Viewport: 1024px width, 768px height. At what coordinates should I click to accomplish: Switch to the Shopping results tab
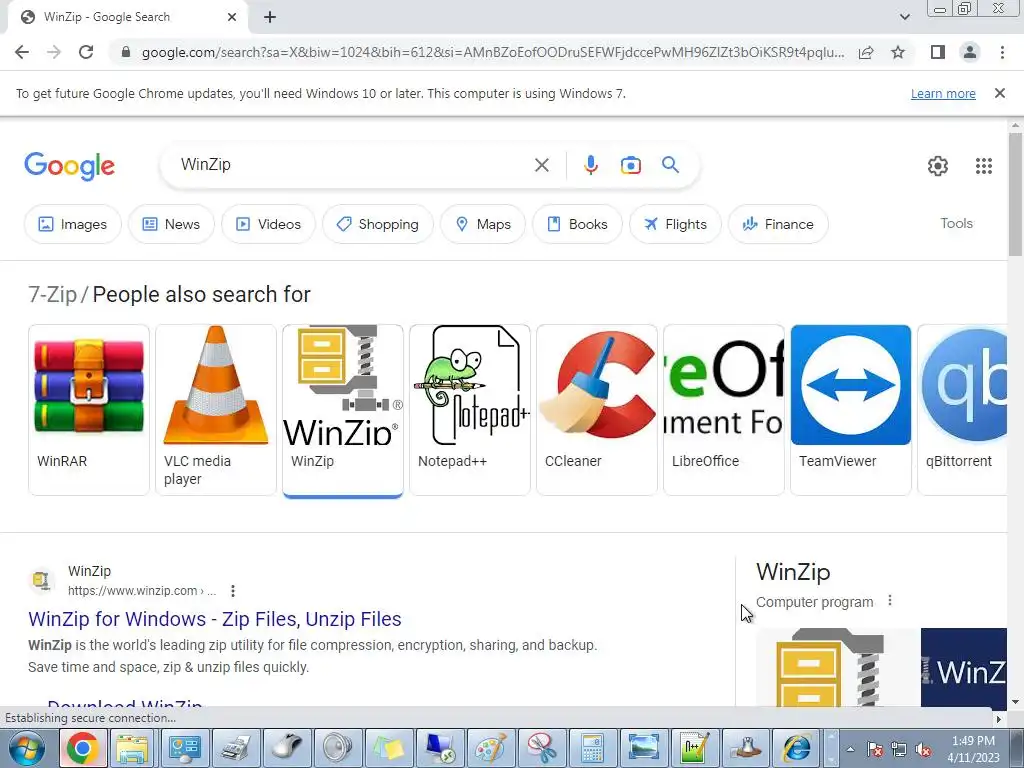(377, 224)
